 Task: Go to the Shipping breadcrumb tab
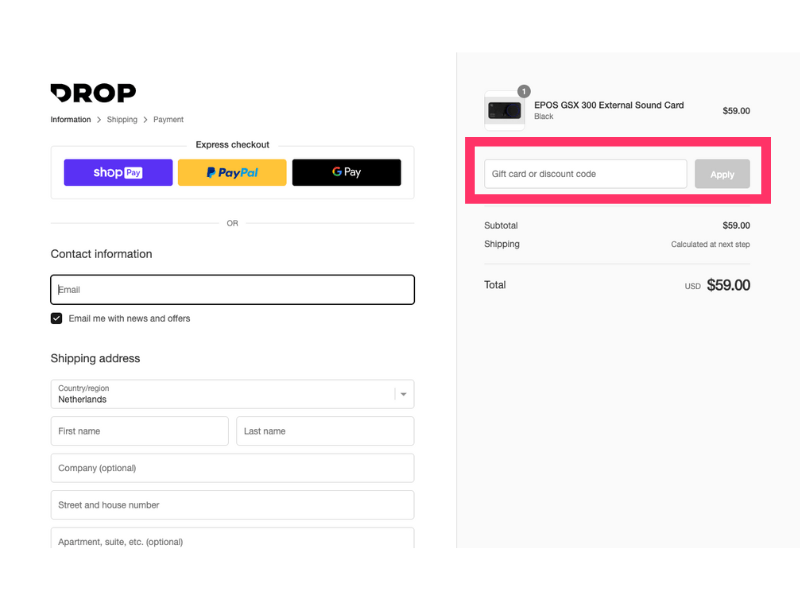122,119
